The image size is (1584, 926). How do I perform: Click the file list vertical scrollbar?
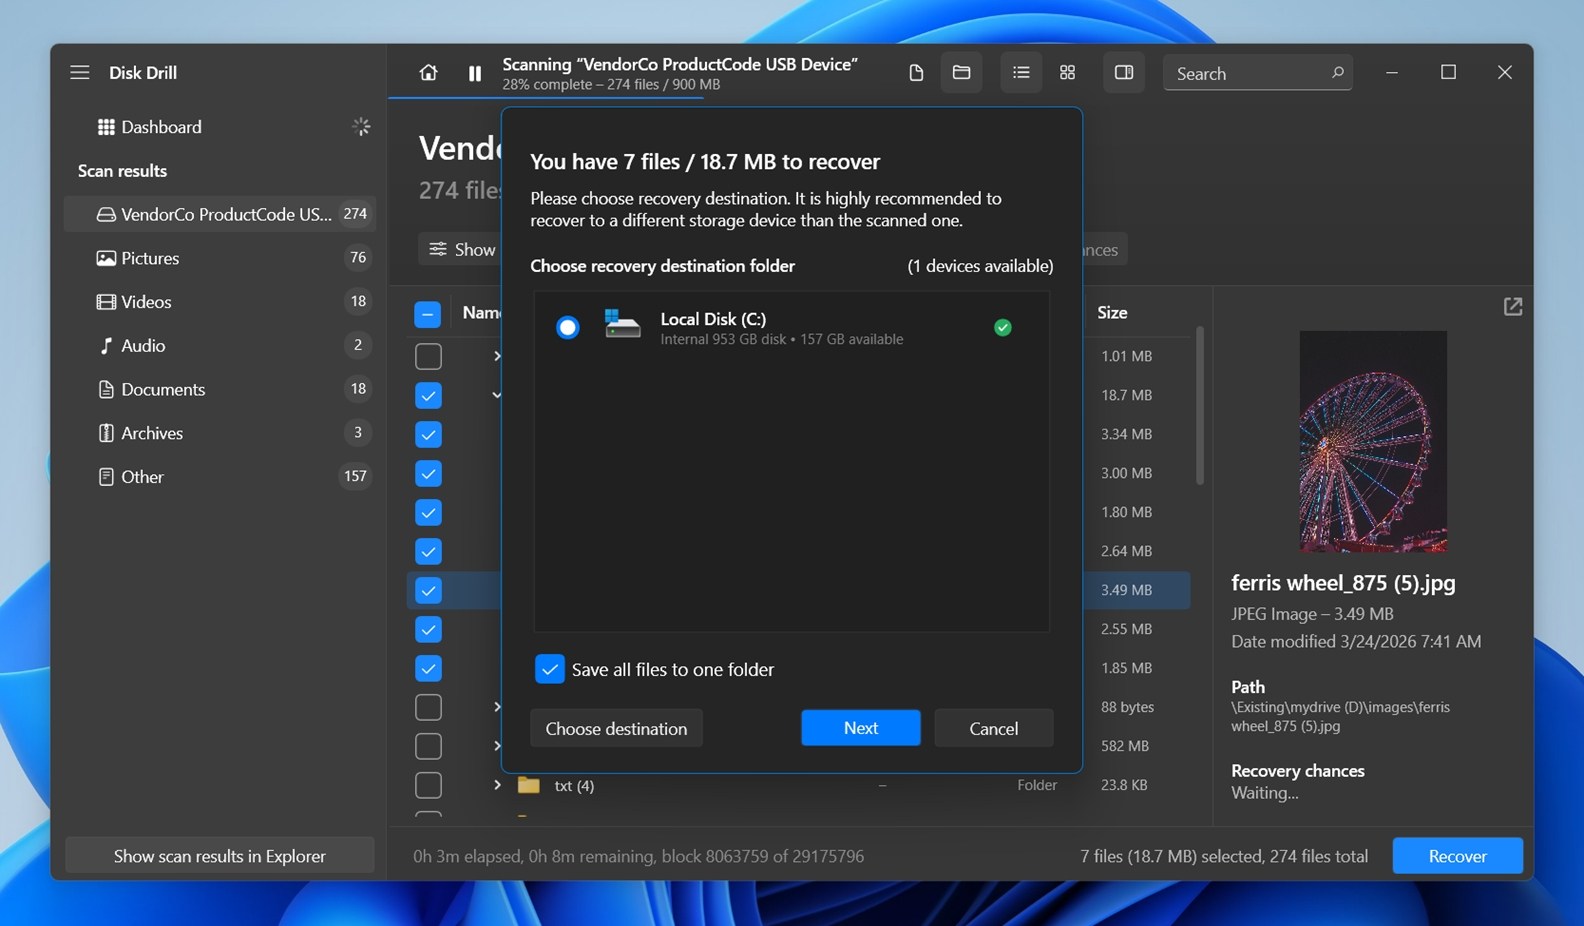tap(1199, 405)
